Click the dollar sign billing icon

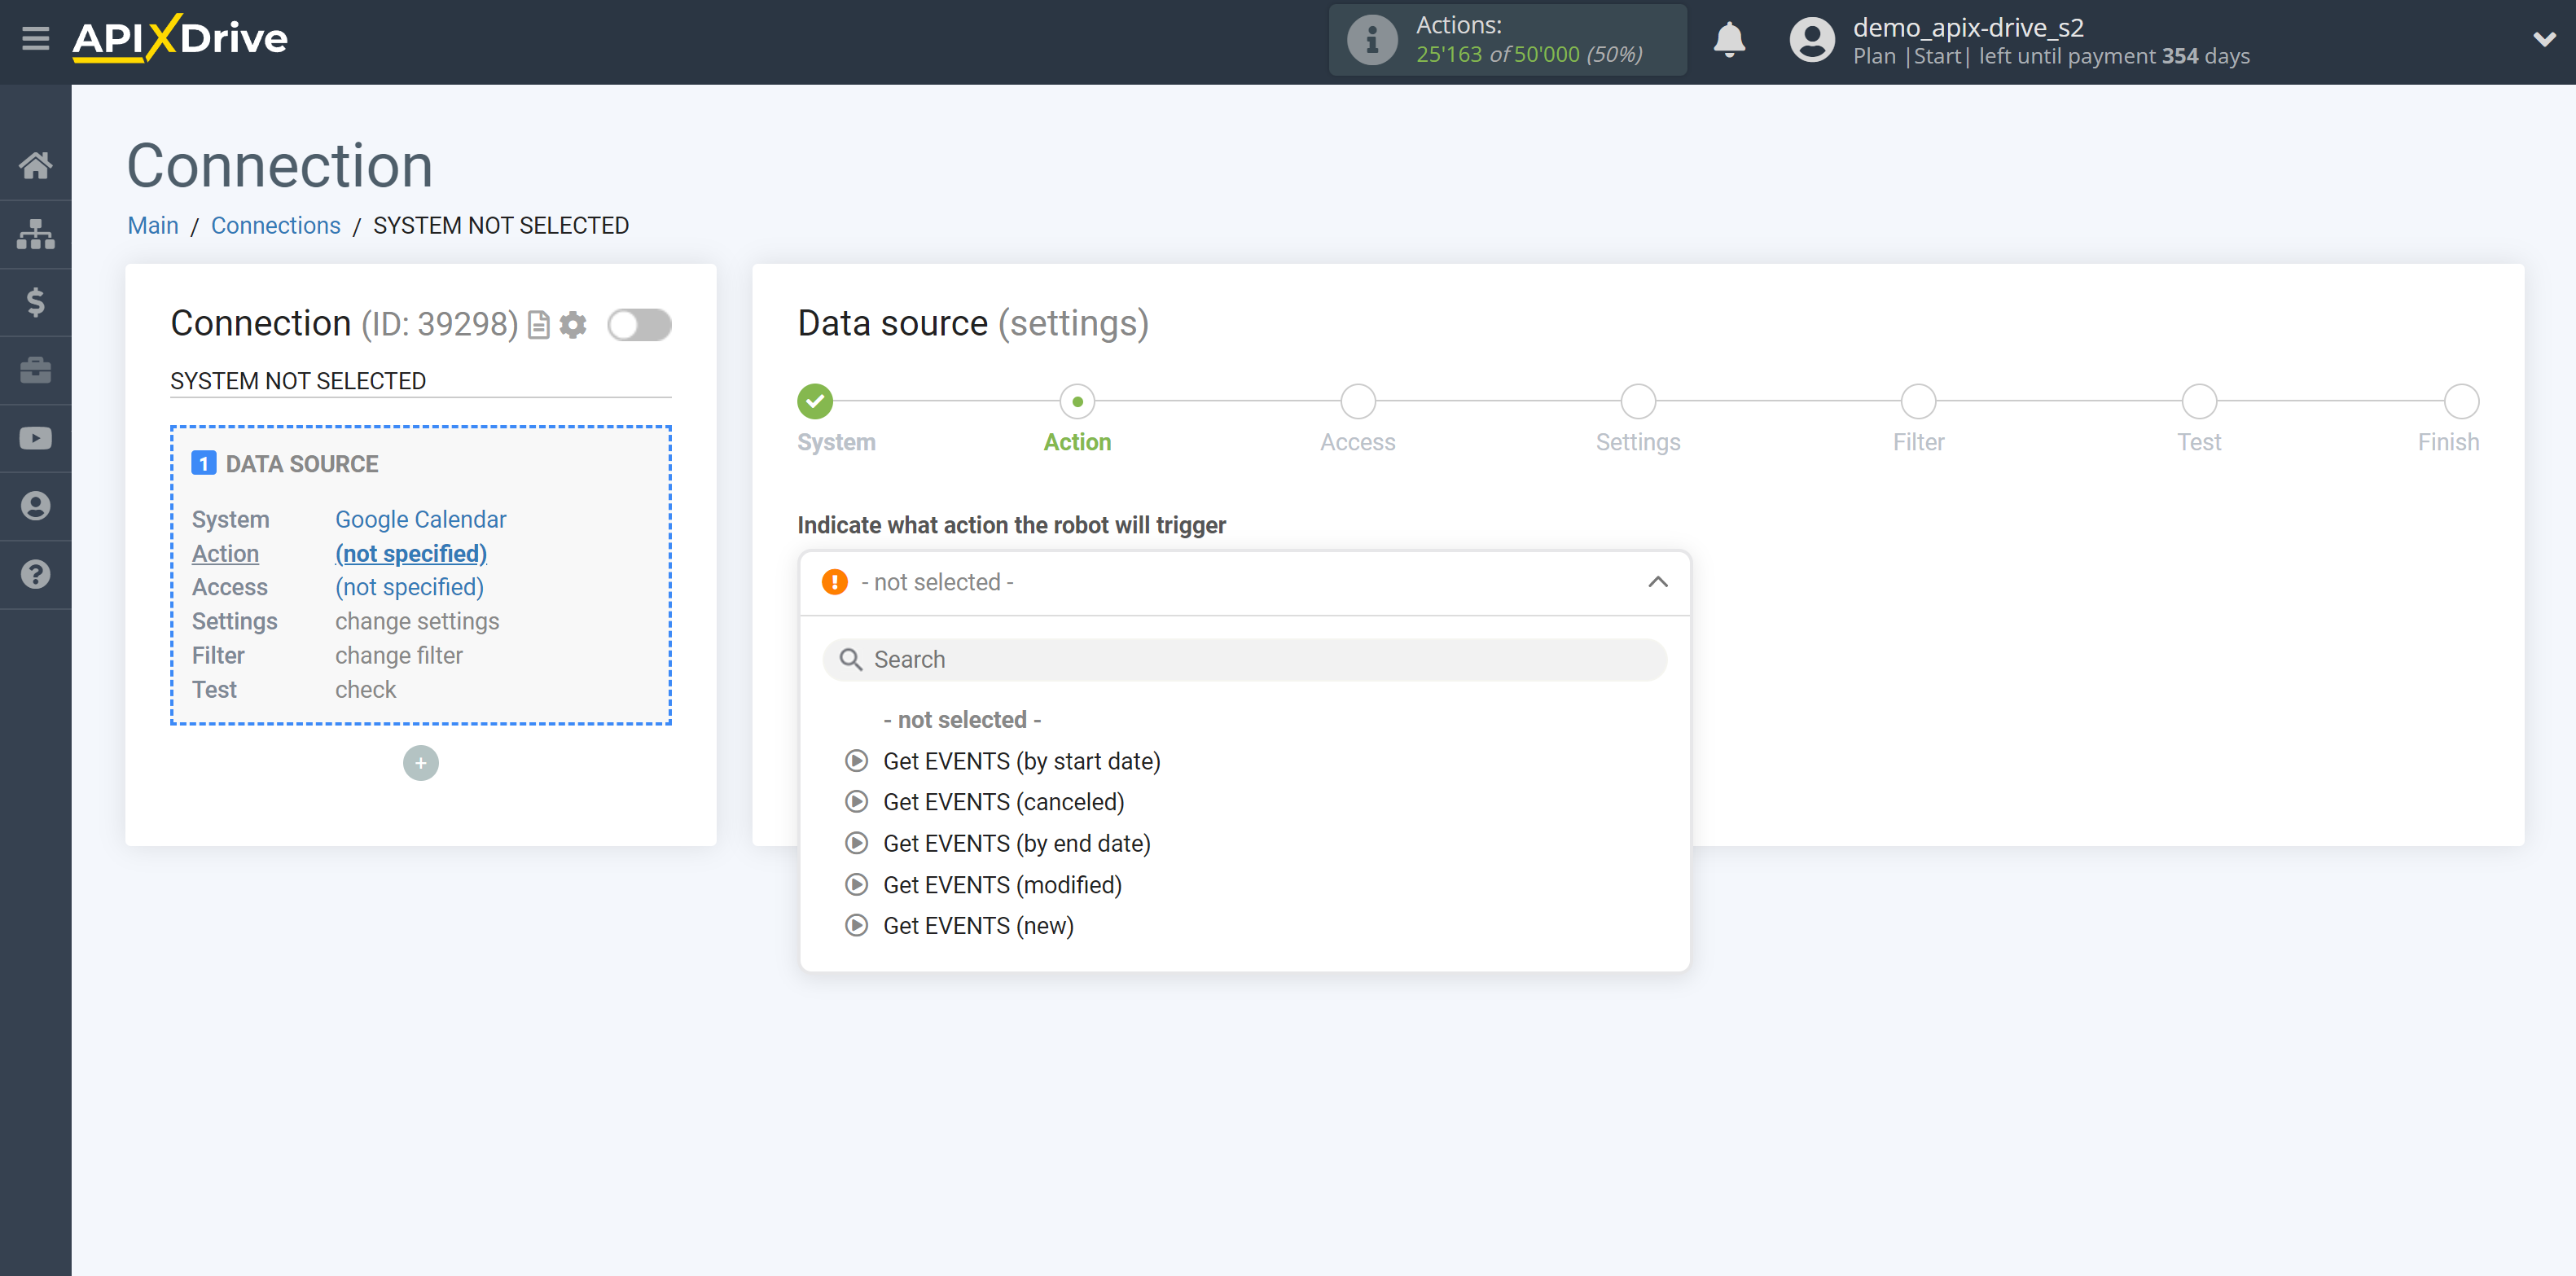point(36,300)
